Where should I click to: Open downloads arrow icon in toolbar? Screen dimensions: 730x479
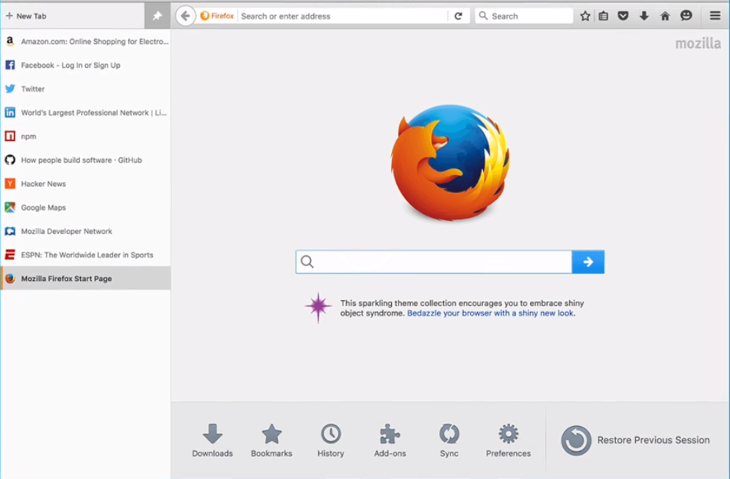tap(644, 16)
